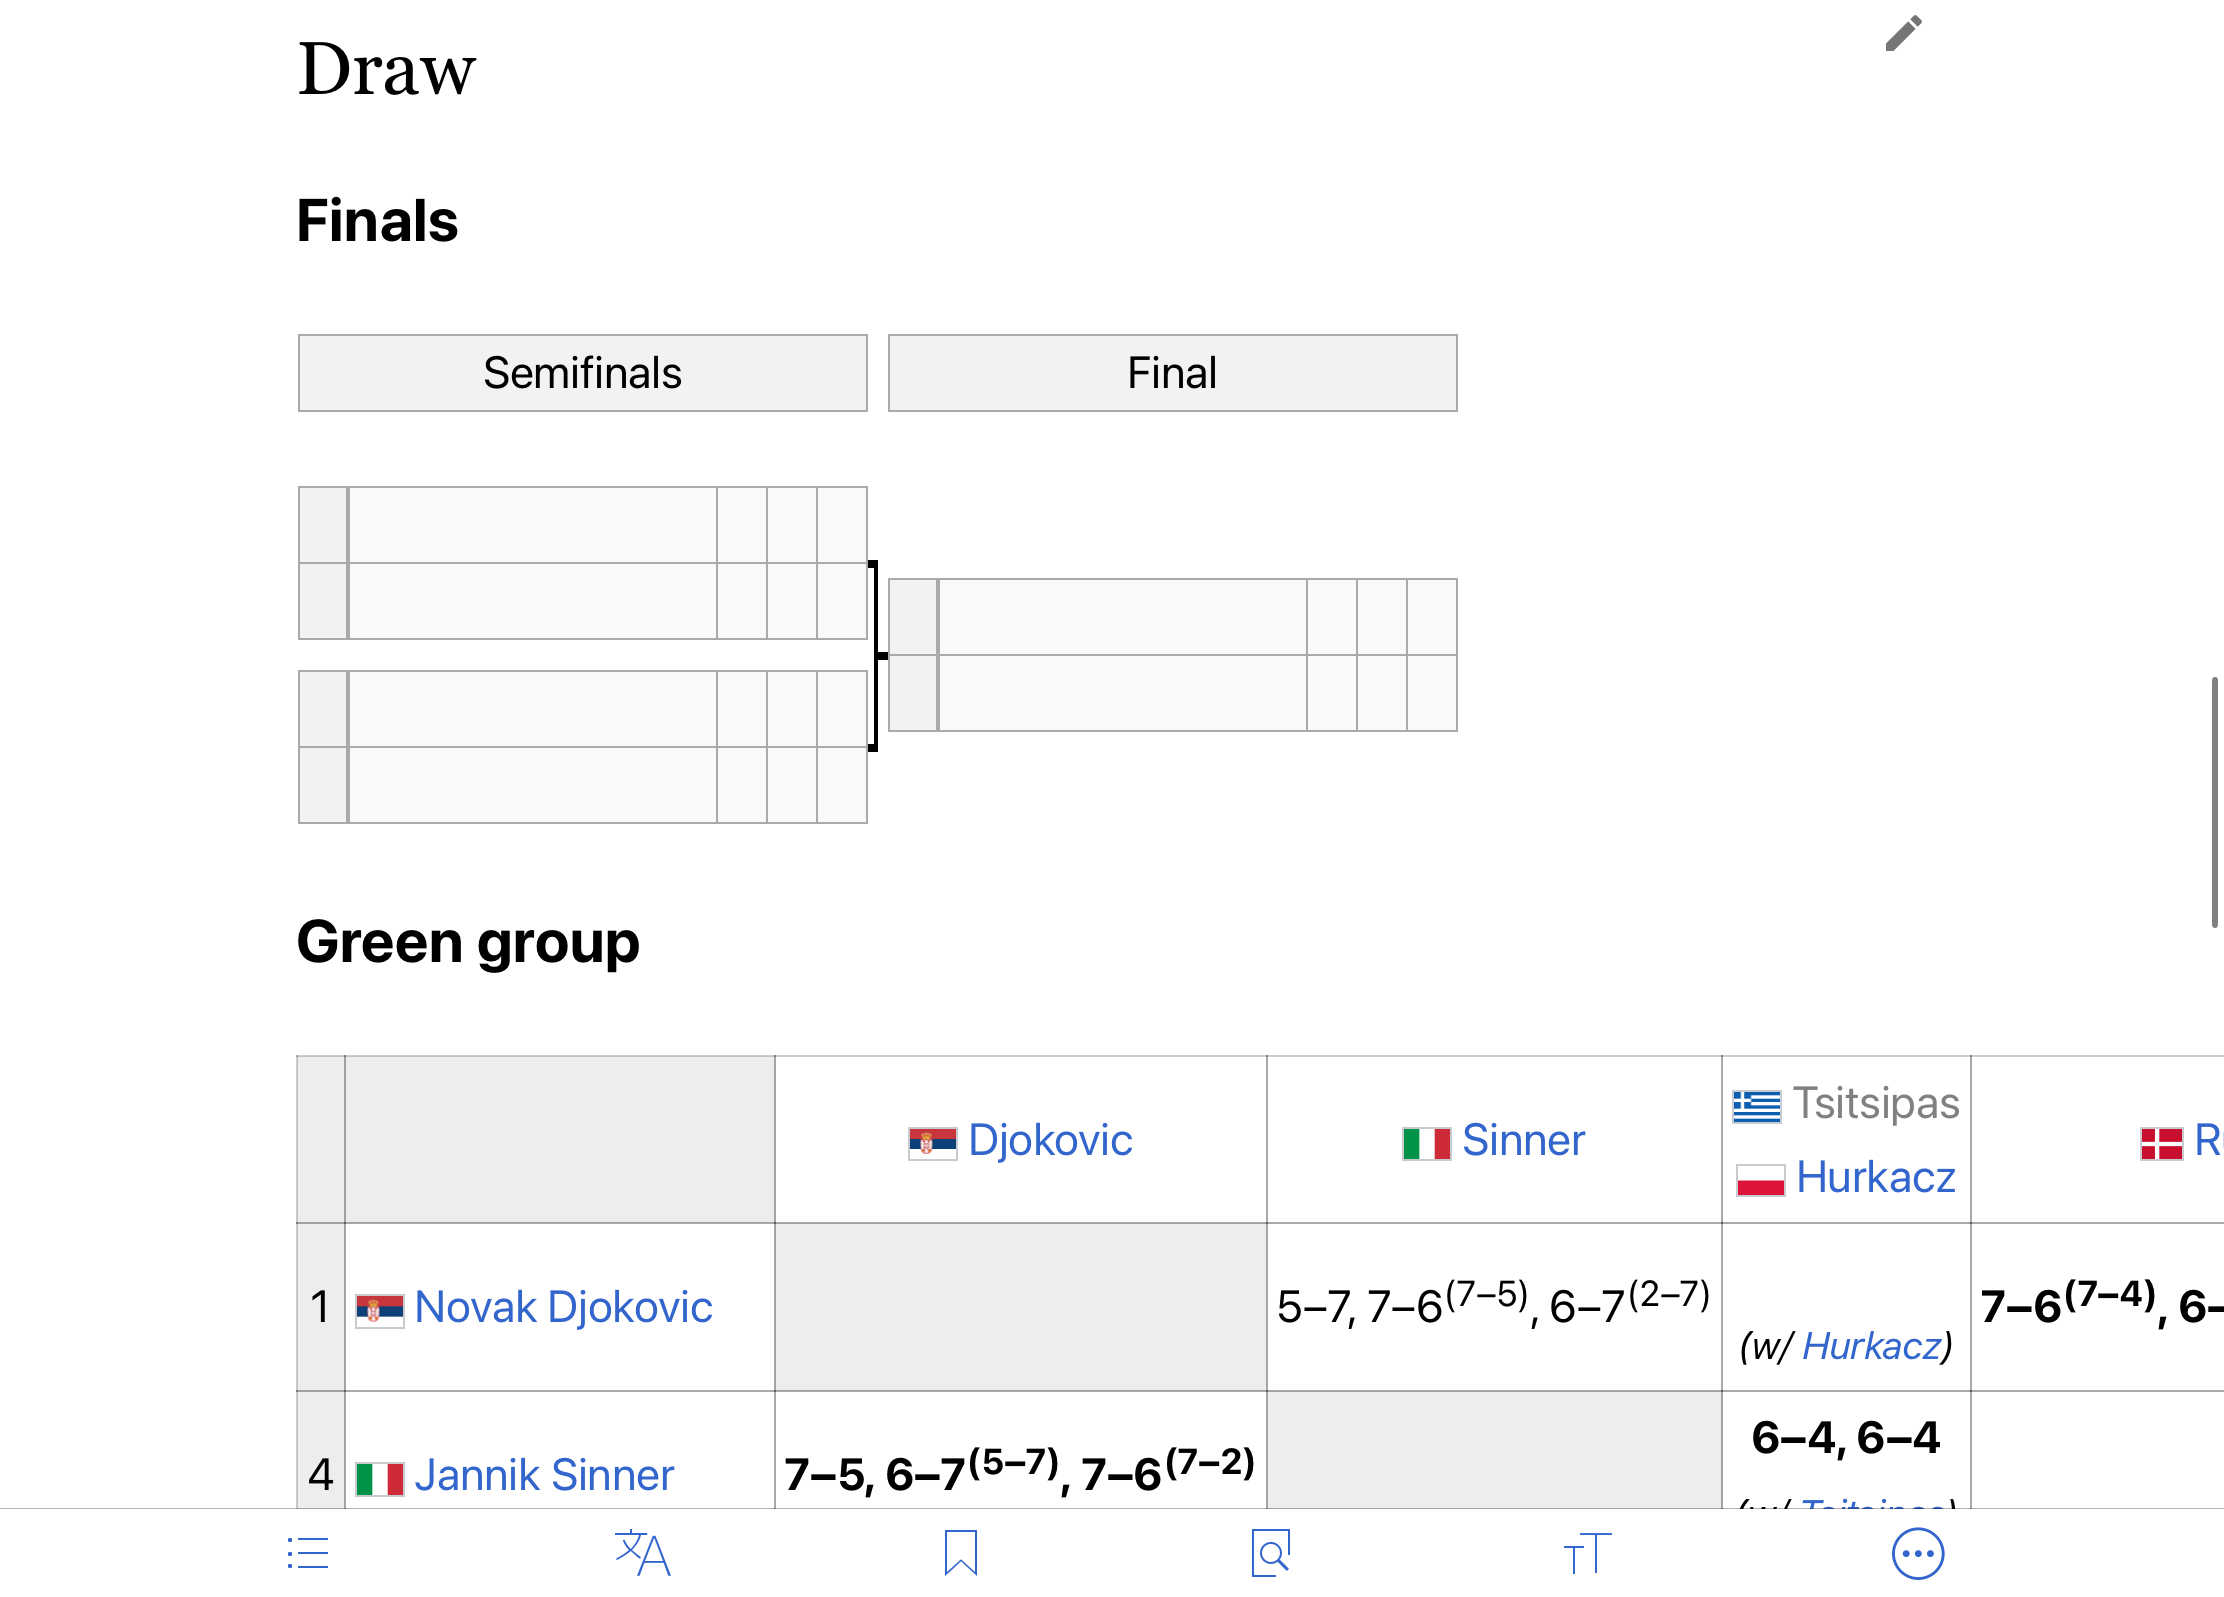Open the Novak Djokovic link

click(x=563, y=1307)
